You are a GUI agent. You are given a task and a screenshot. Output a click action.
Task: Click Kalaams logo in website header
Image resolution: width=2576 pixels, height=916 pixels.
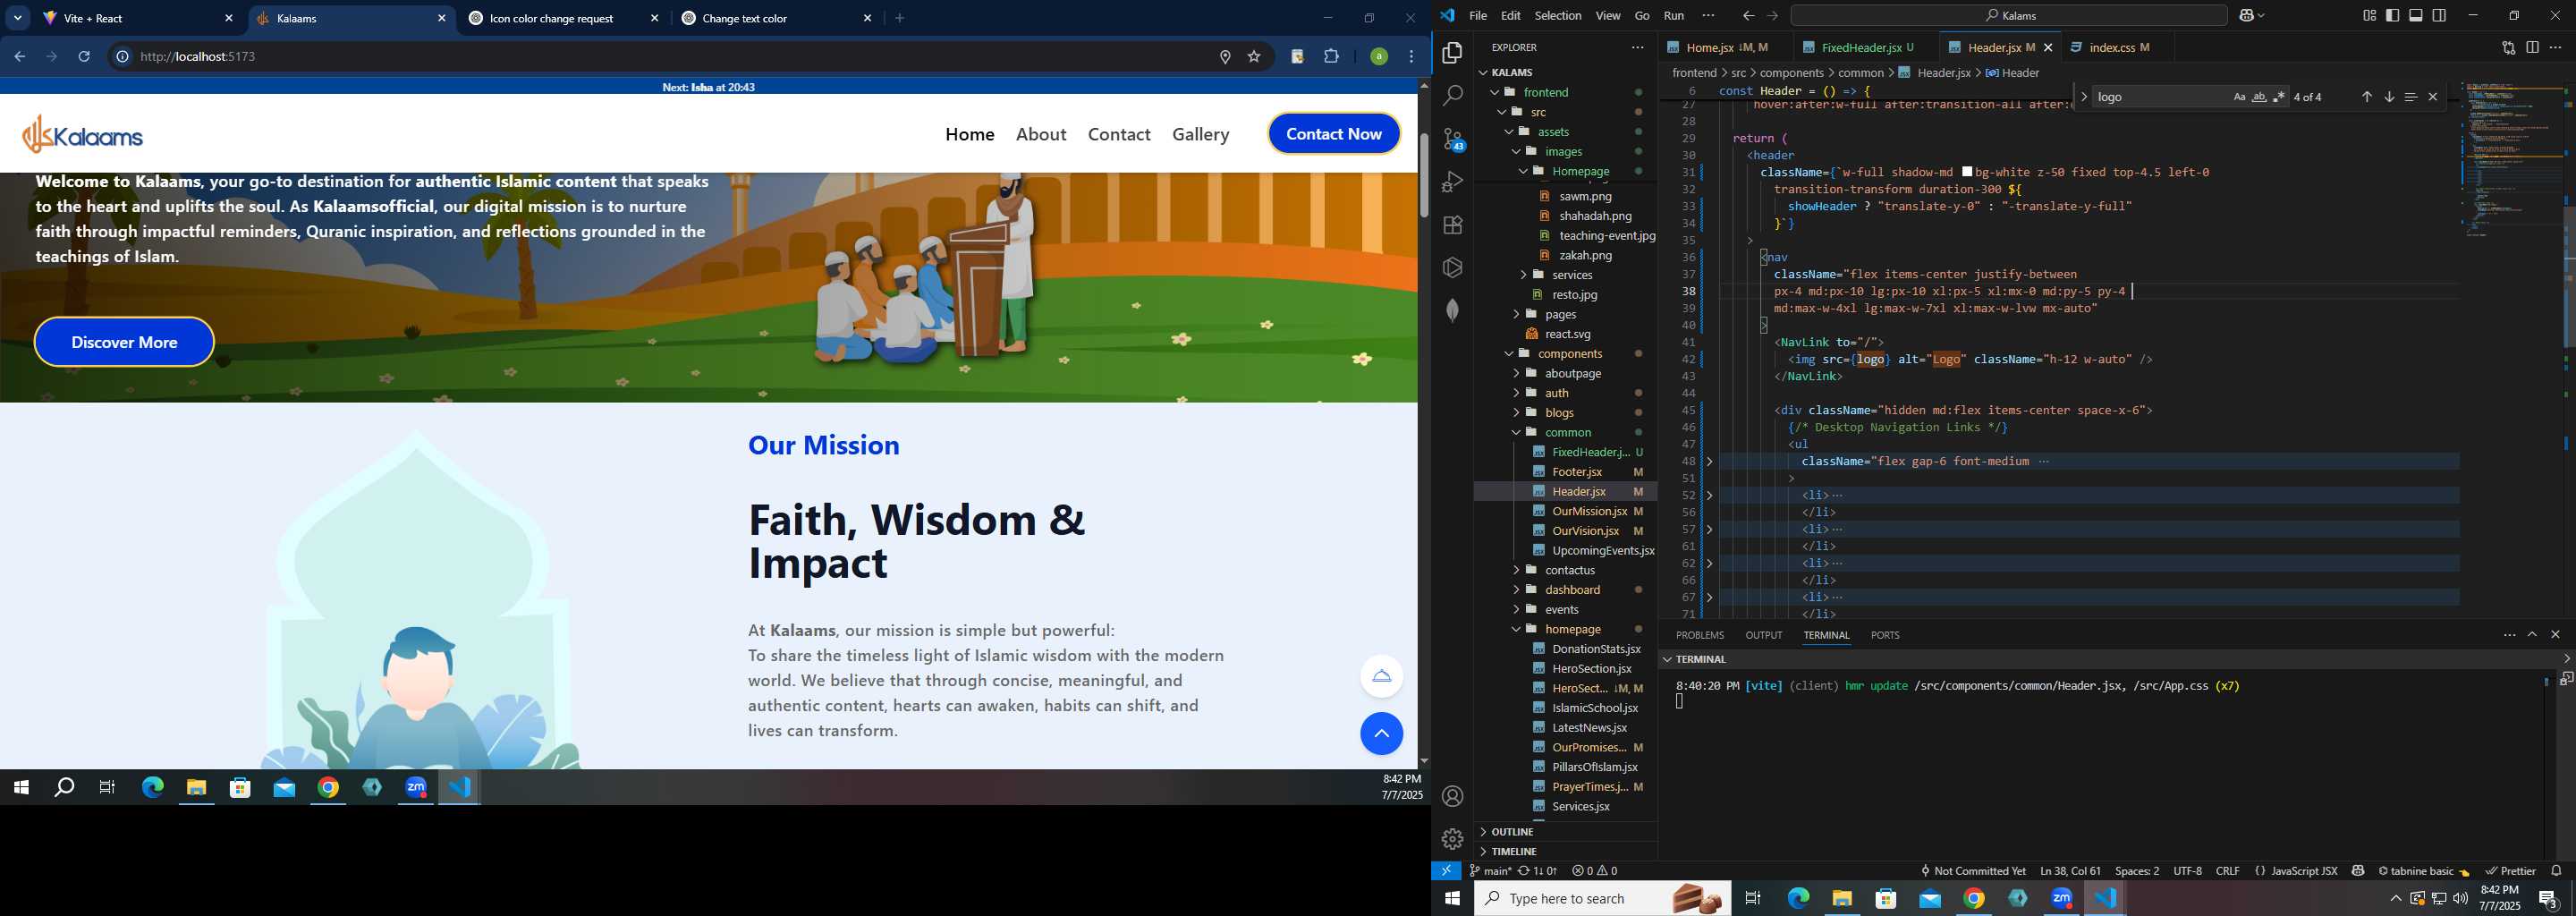pos(83,134)
